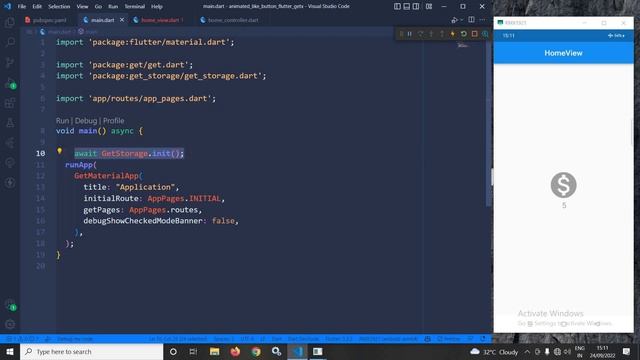Expand the run/debug dropdown arrow in editor
Image resolution: width=640 pixels, height=360 pixels.
462,20
